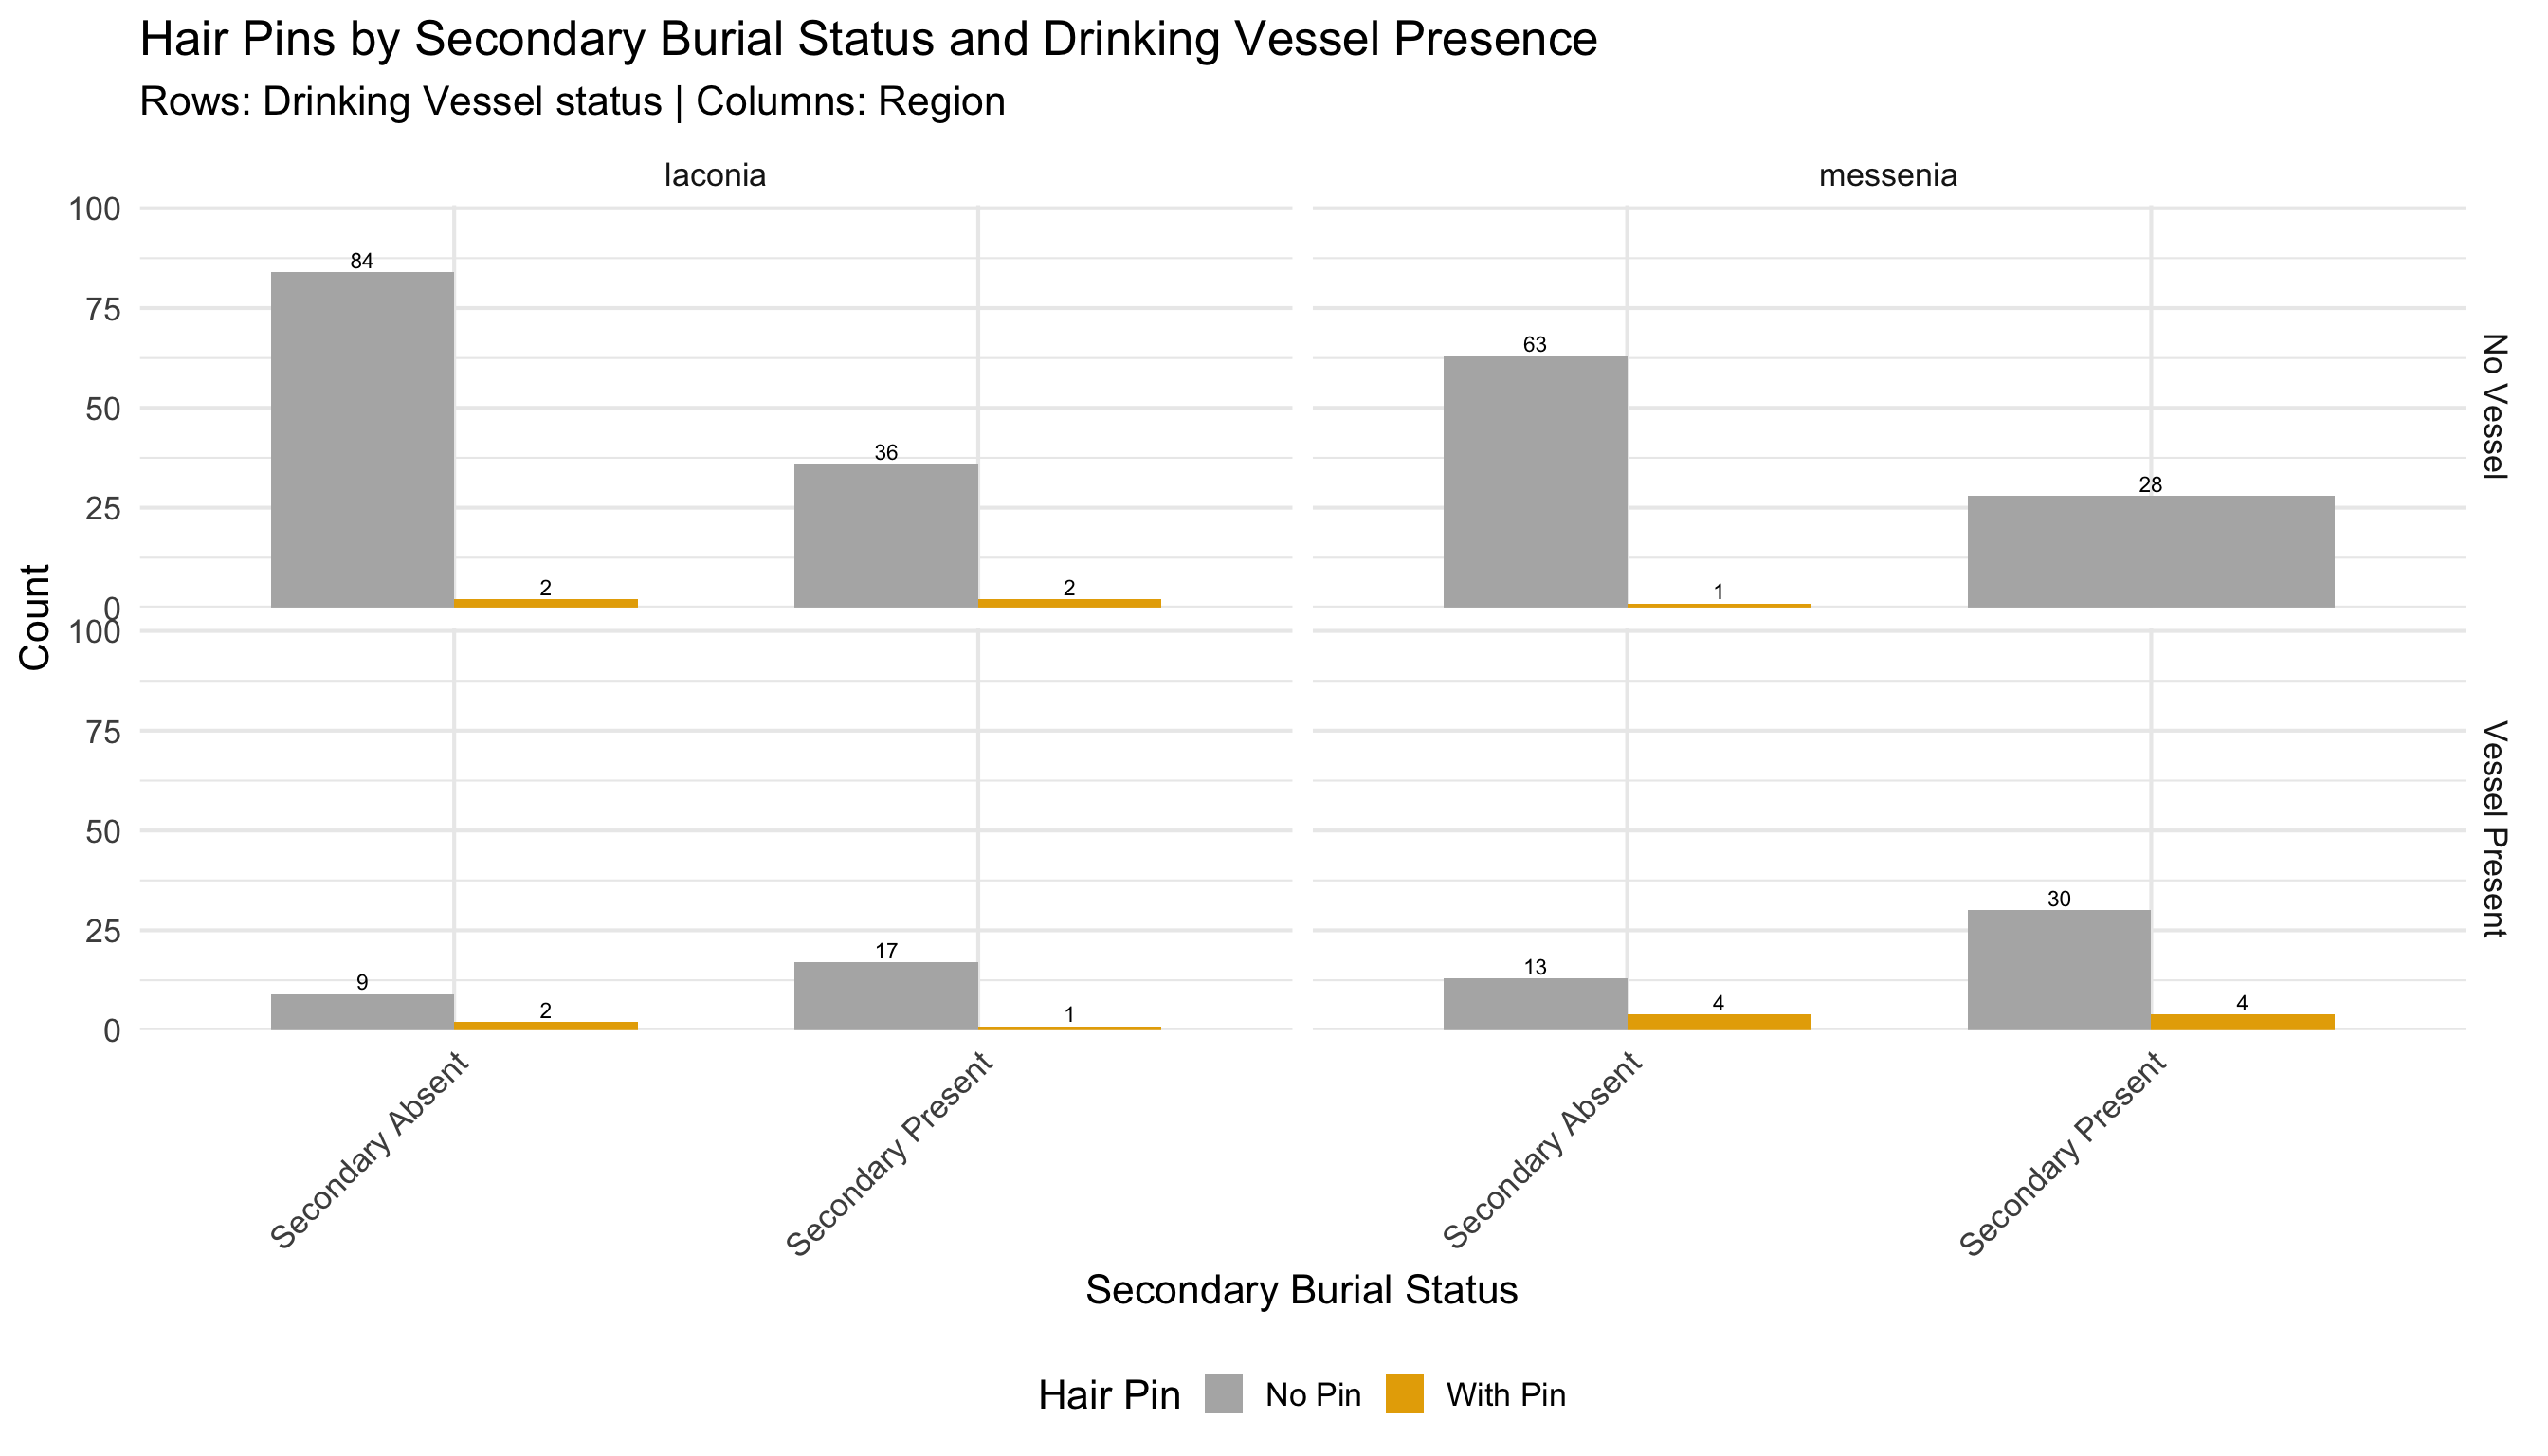Click the wide gray bar labeled 28
This screenshot has height=1456, width=2548.
(x=2150, y=551)
